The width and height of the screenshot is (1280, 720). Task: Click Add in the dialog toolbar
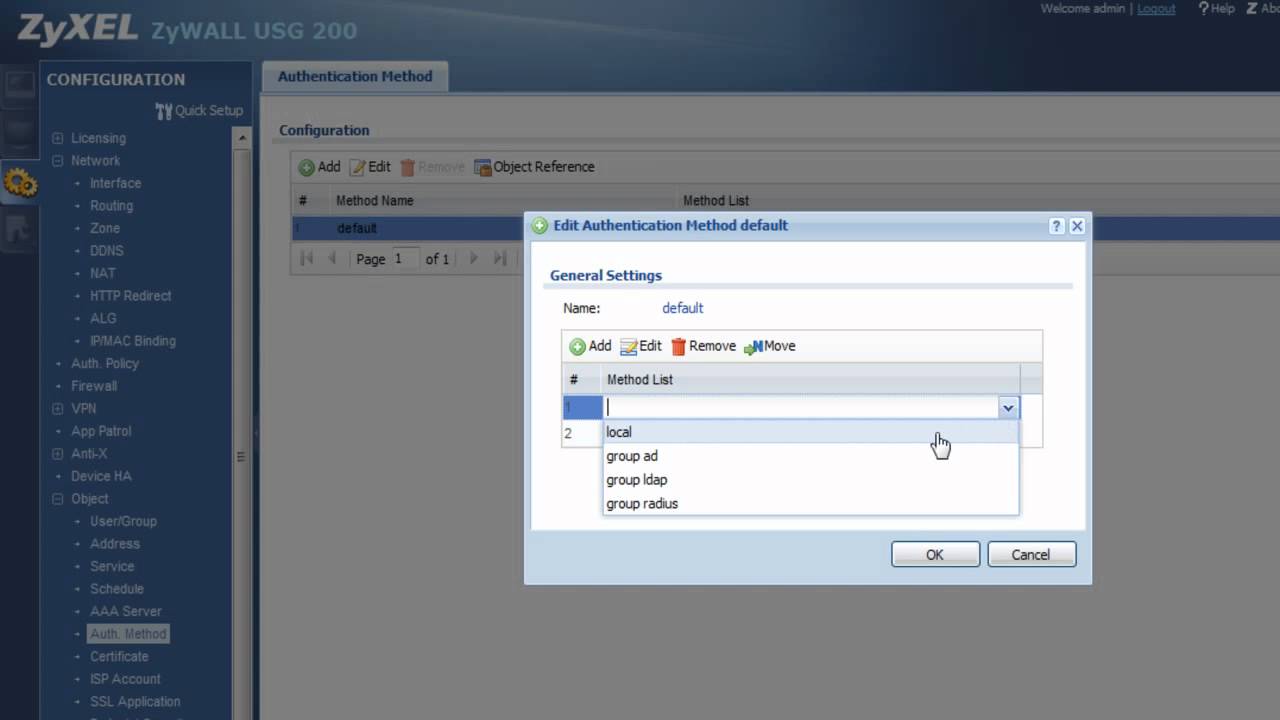pos(590,346)
